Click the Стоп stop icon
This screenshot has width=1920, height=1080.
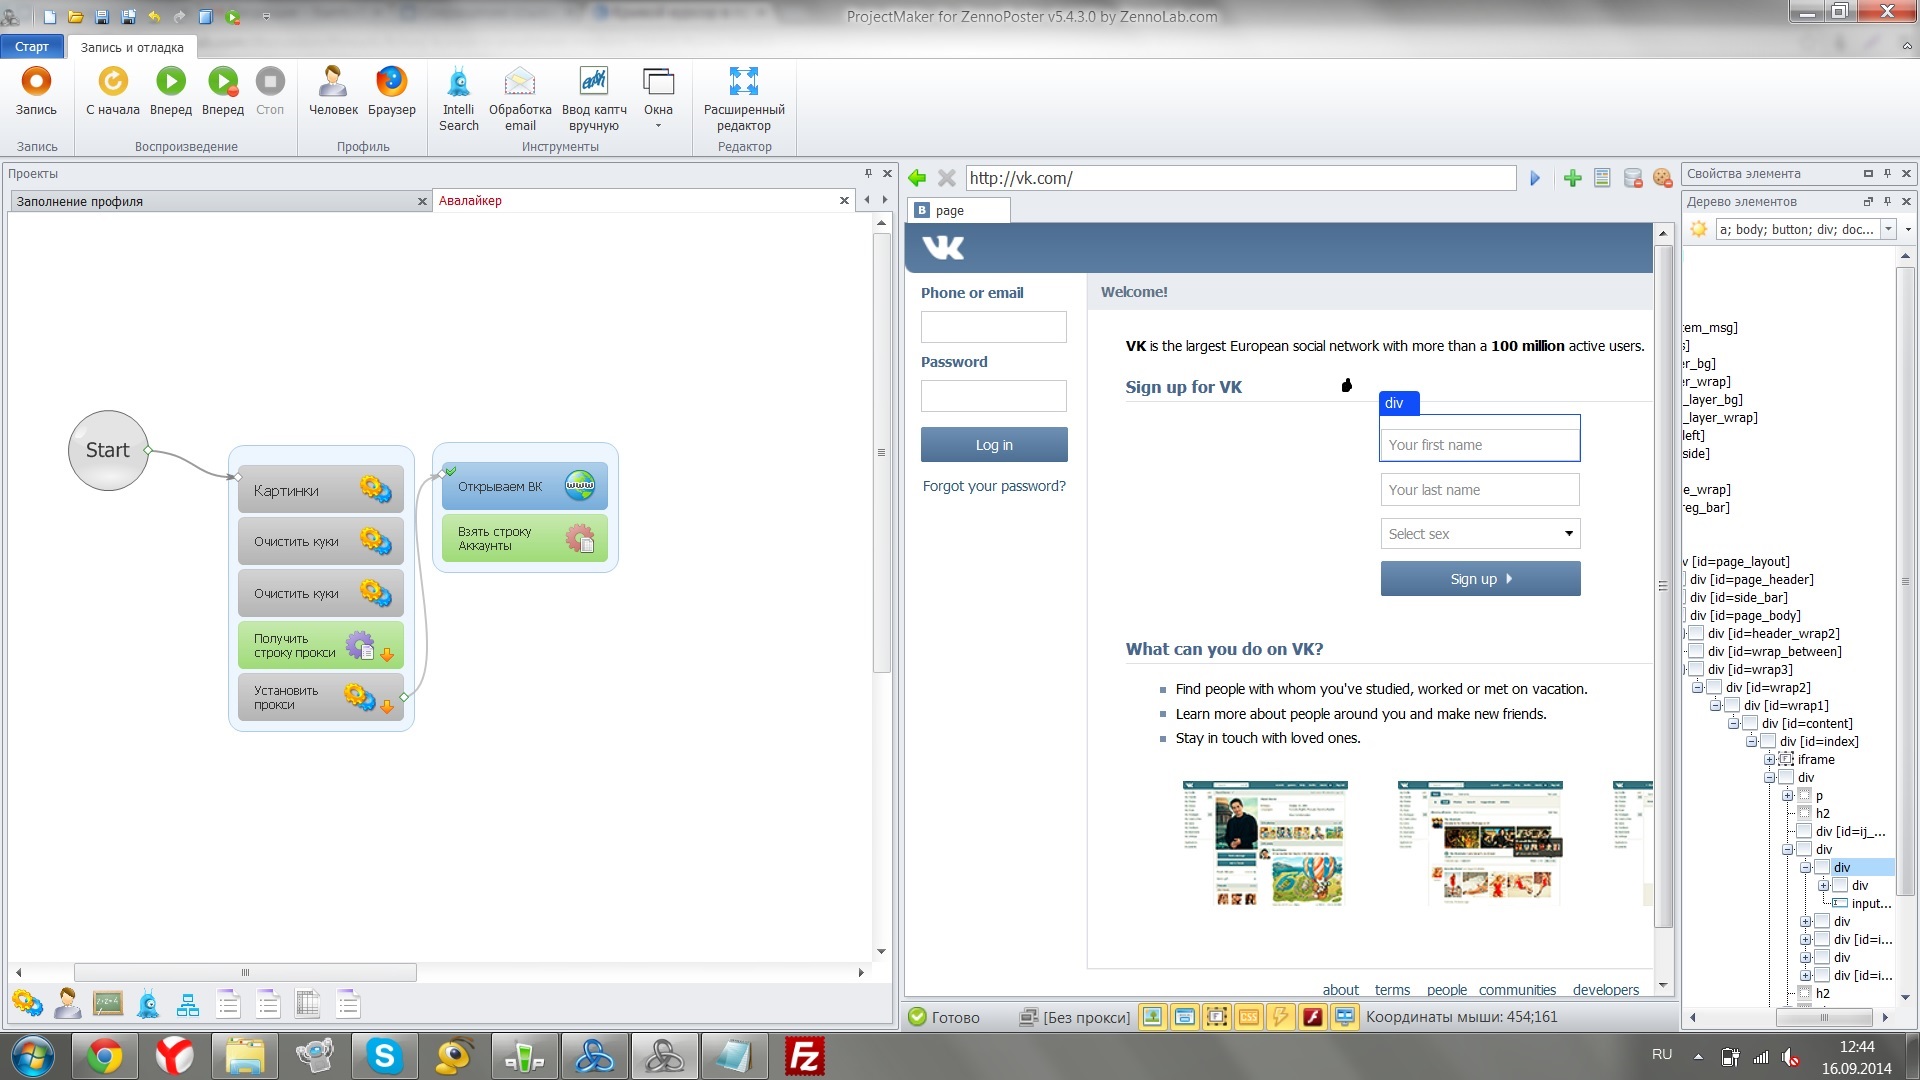click(x=270, y=82)
